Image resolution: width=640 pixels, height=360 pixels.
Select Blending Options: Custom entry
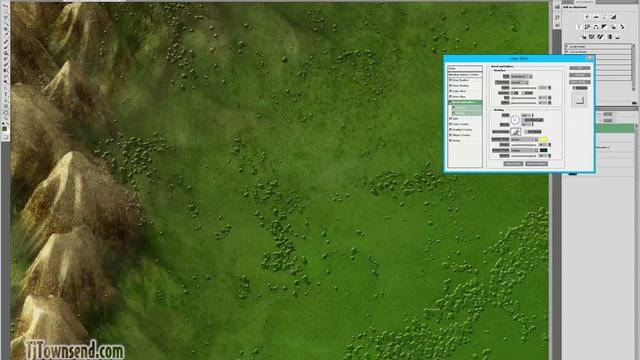click(465, 75)
